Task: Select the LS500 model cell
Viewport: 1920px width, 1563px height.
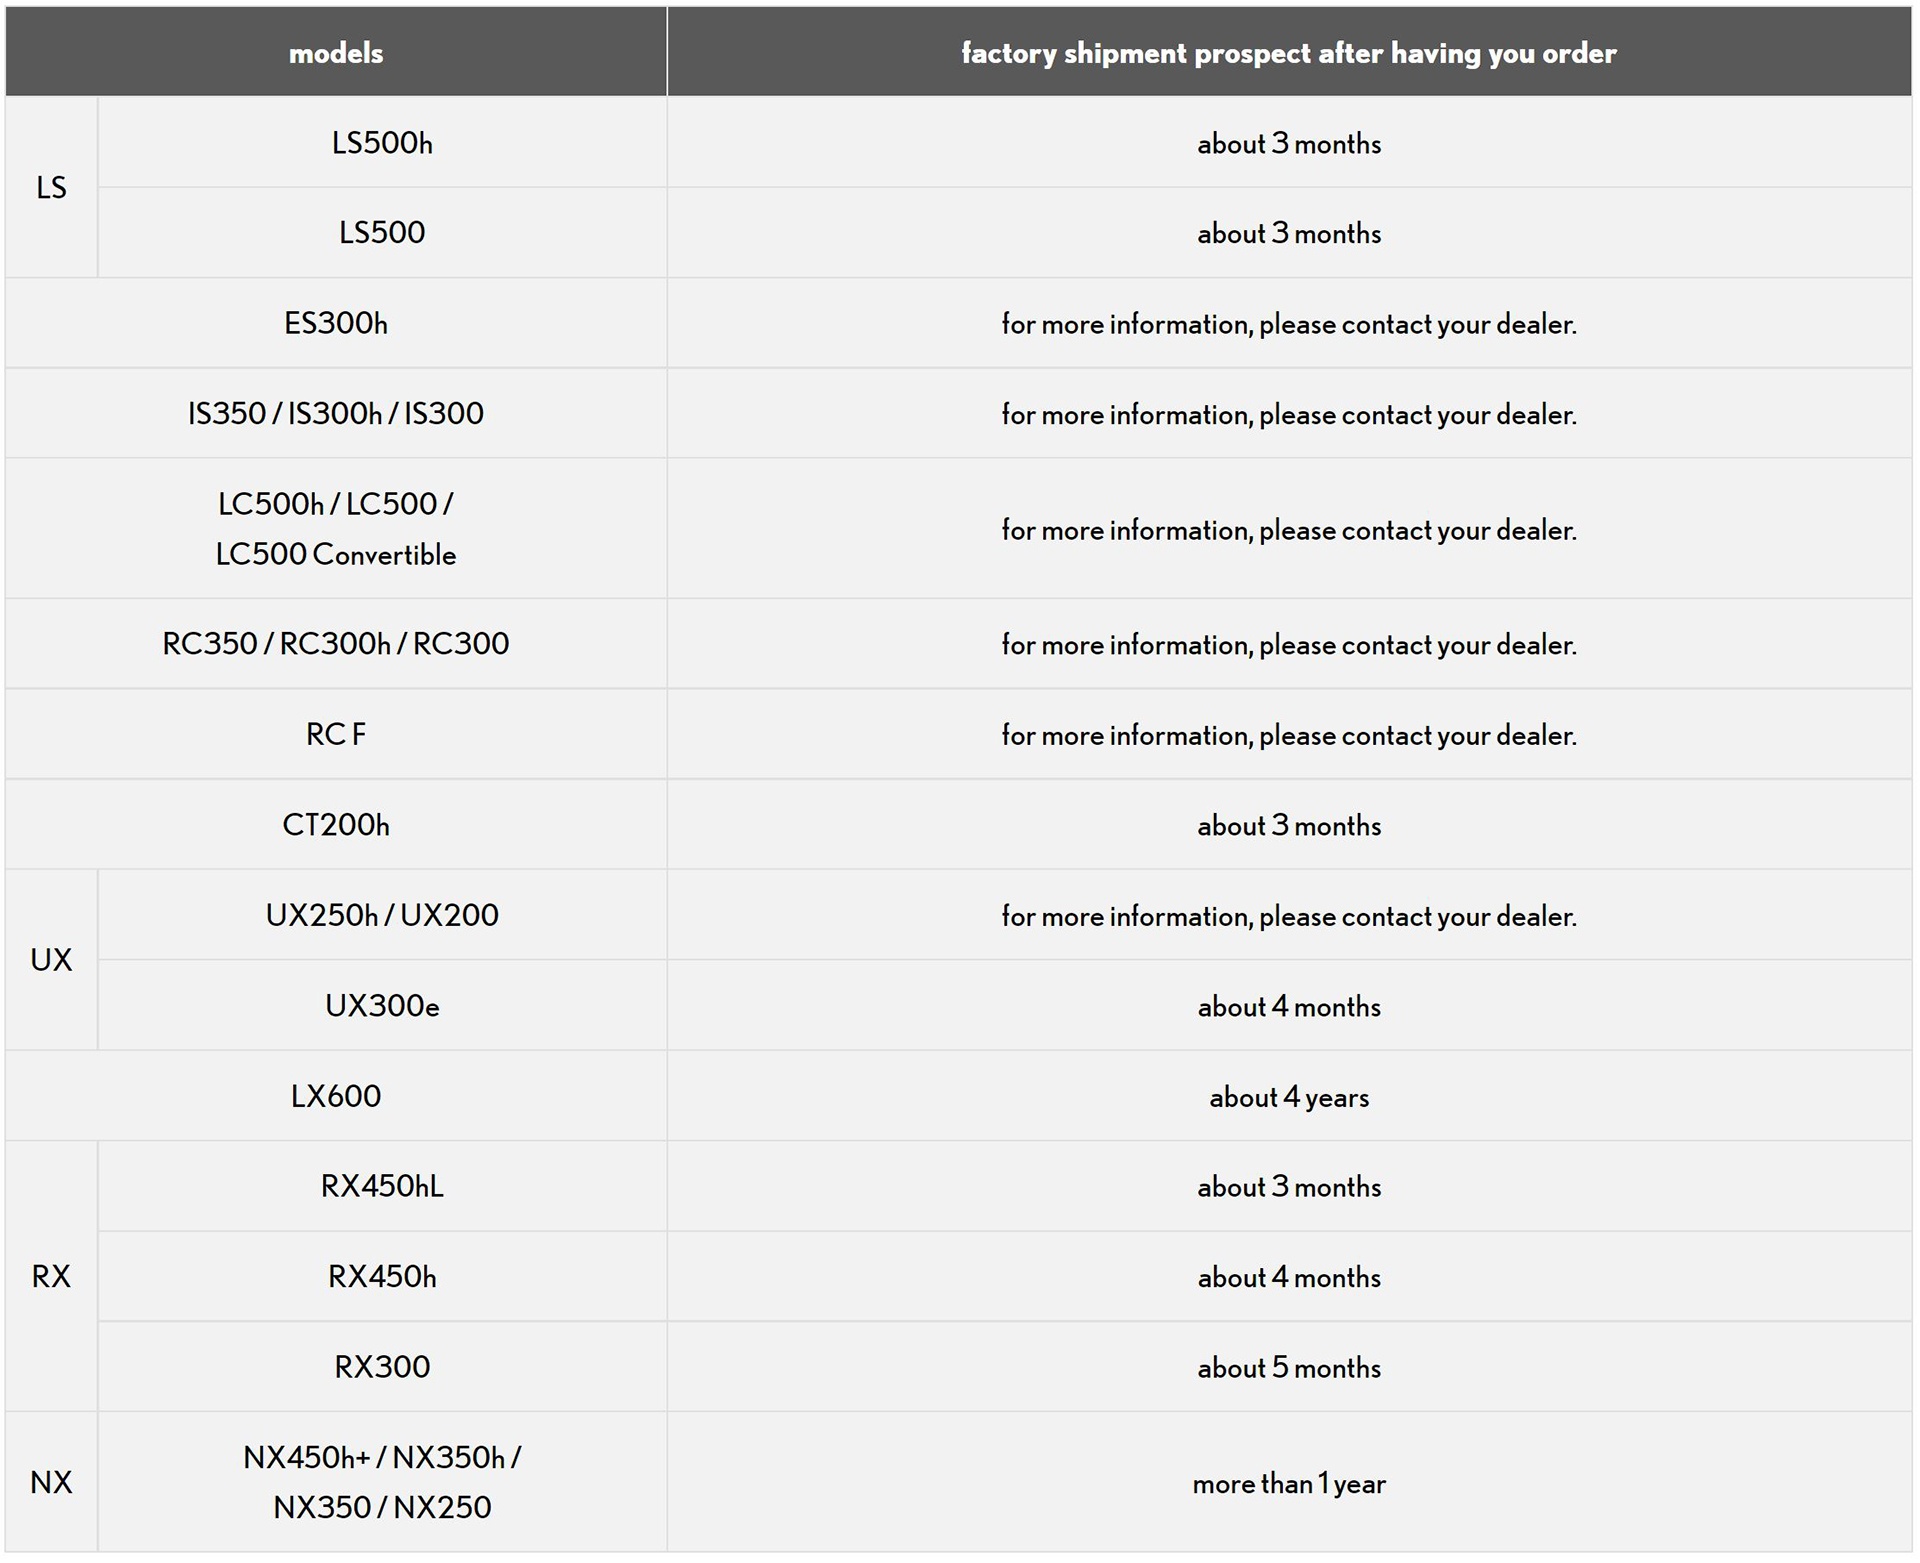Action: (x=382, y=233)
